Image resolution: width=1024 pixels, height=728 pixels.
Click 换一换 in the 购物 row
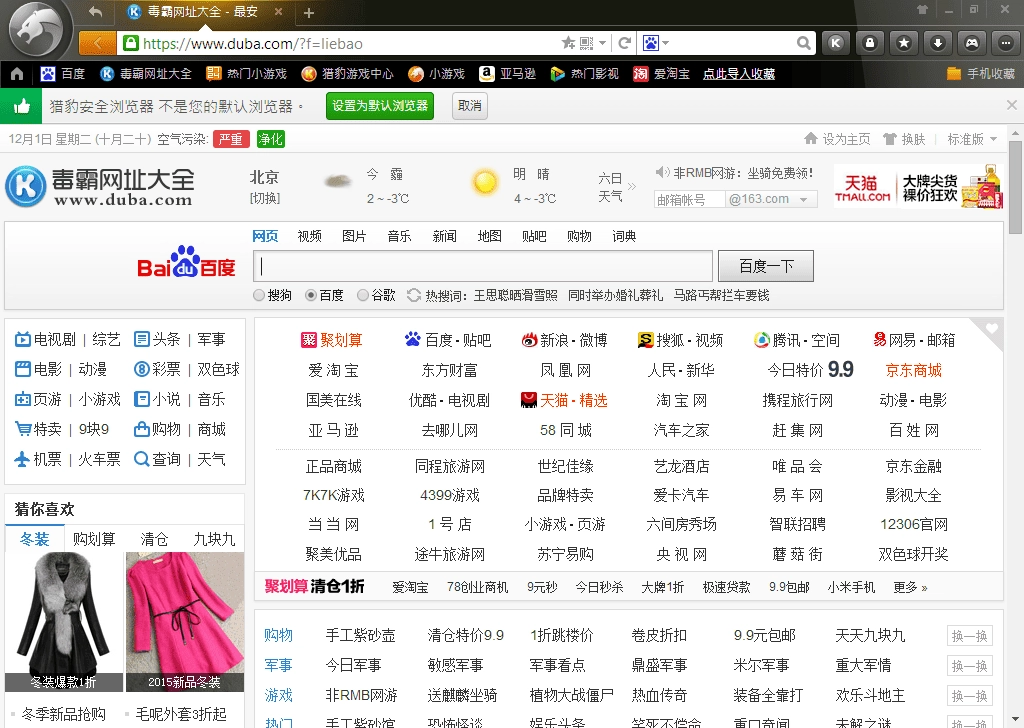coord(970,636)
